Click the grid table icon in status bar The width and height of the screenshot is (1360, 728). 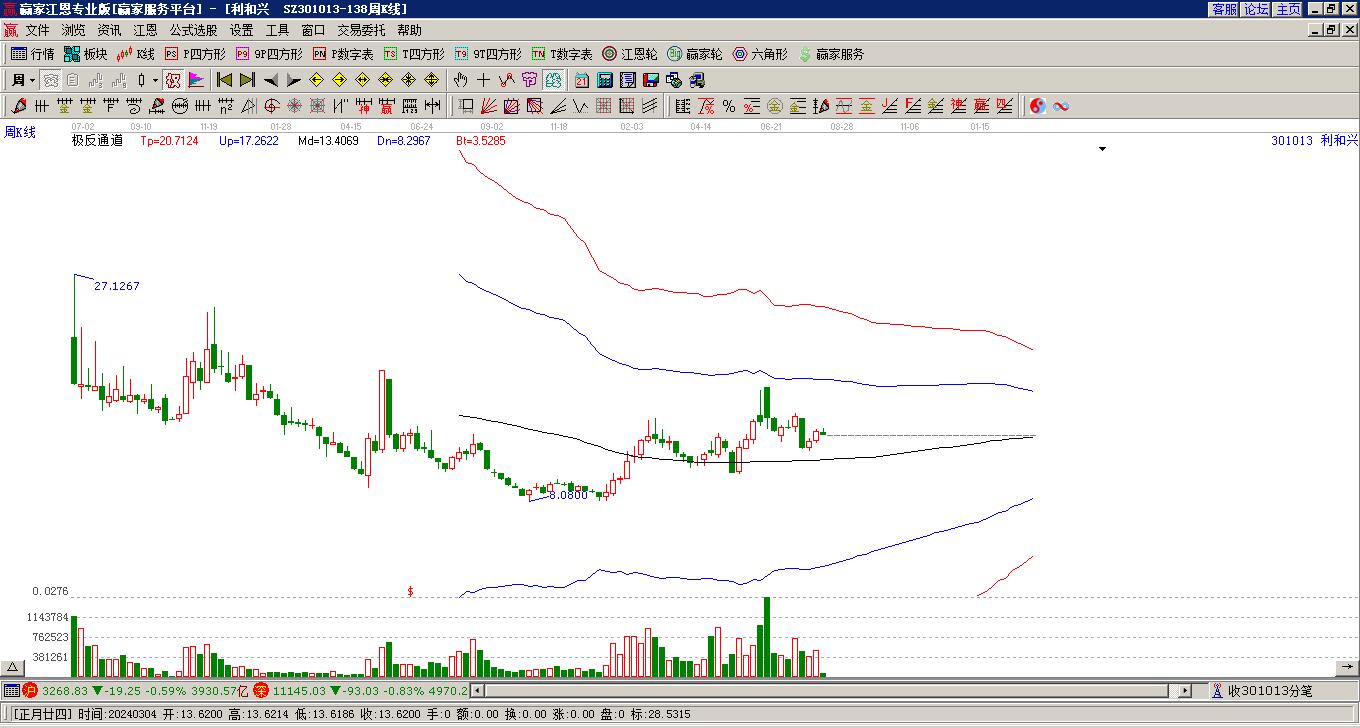pyautogui.click(x=11, y=690)
